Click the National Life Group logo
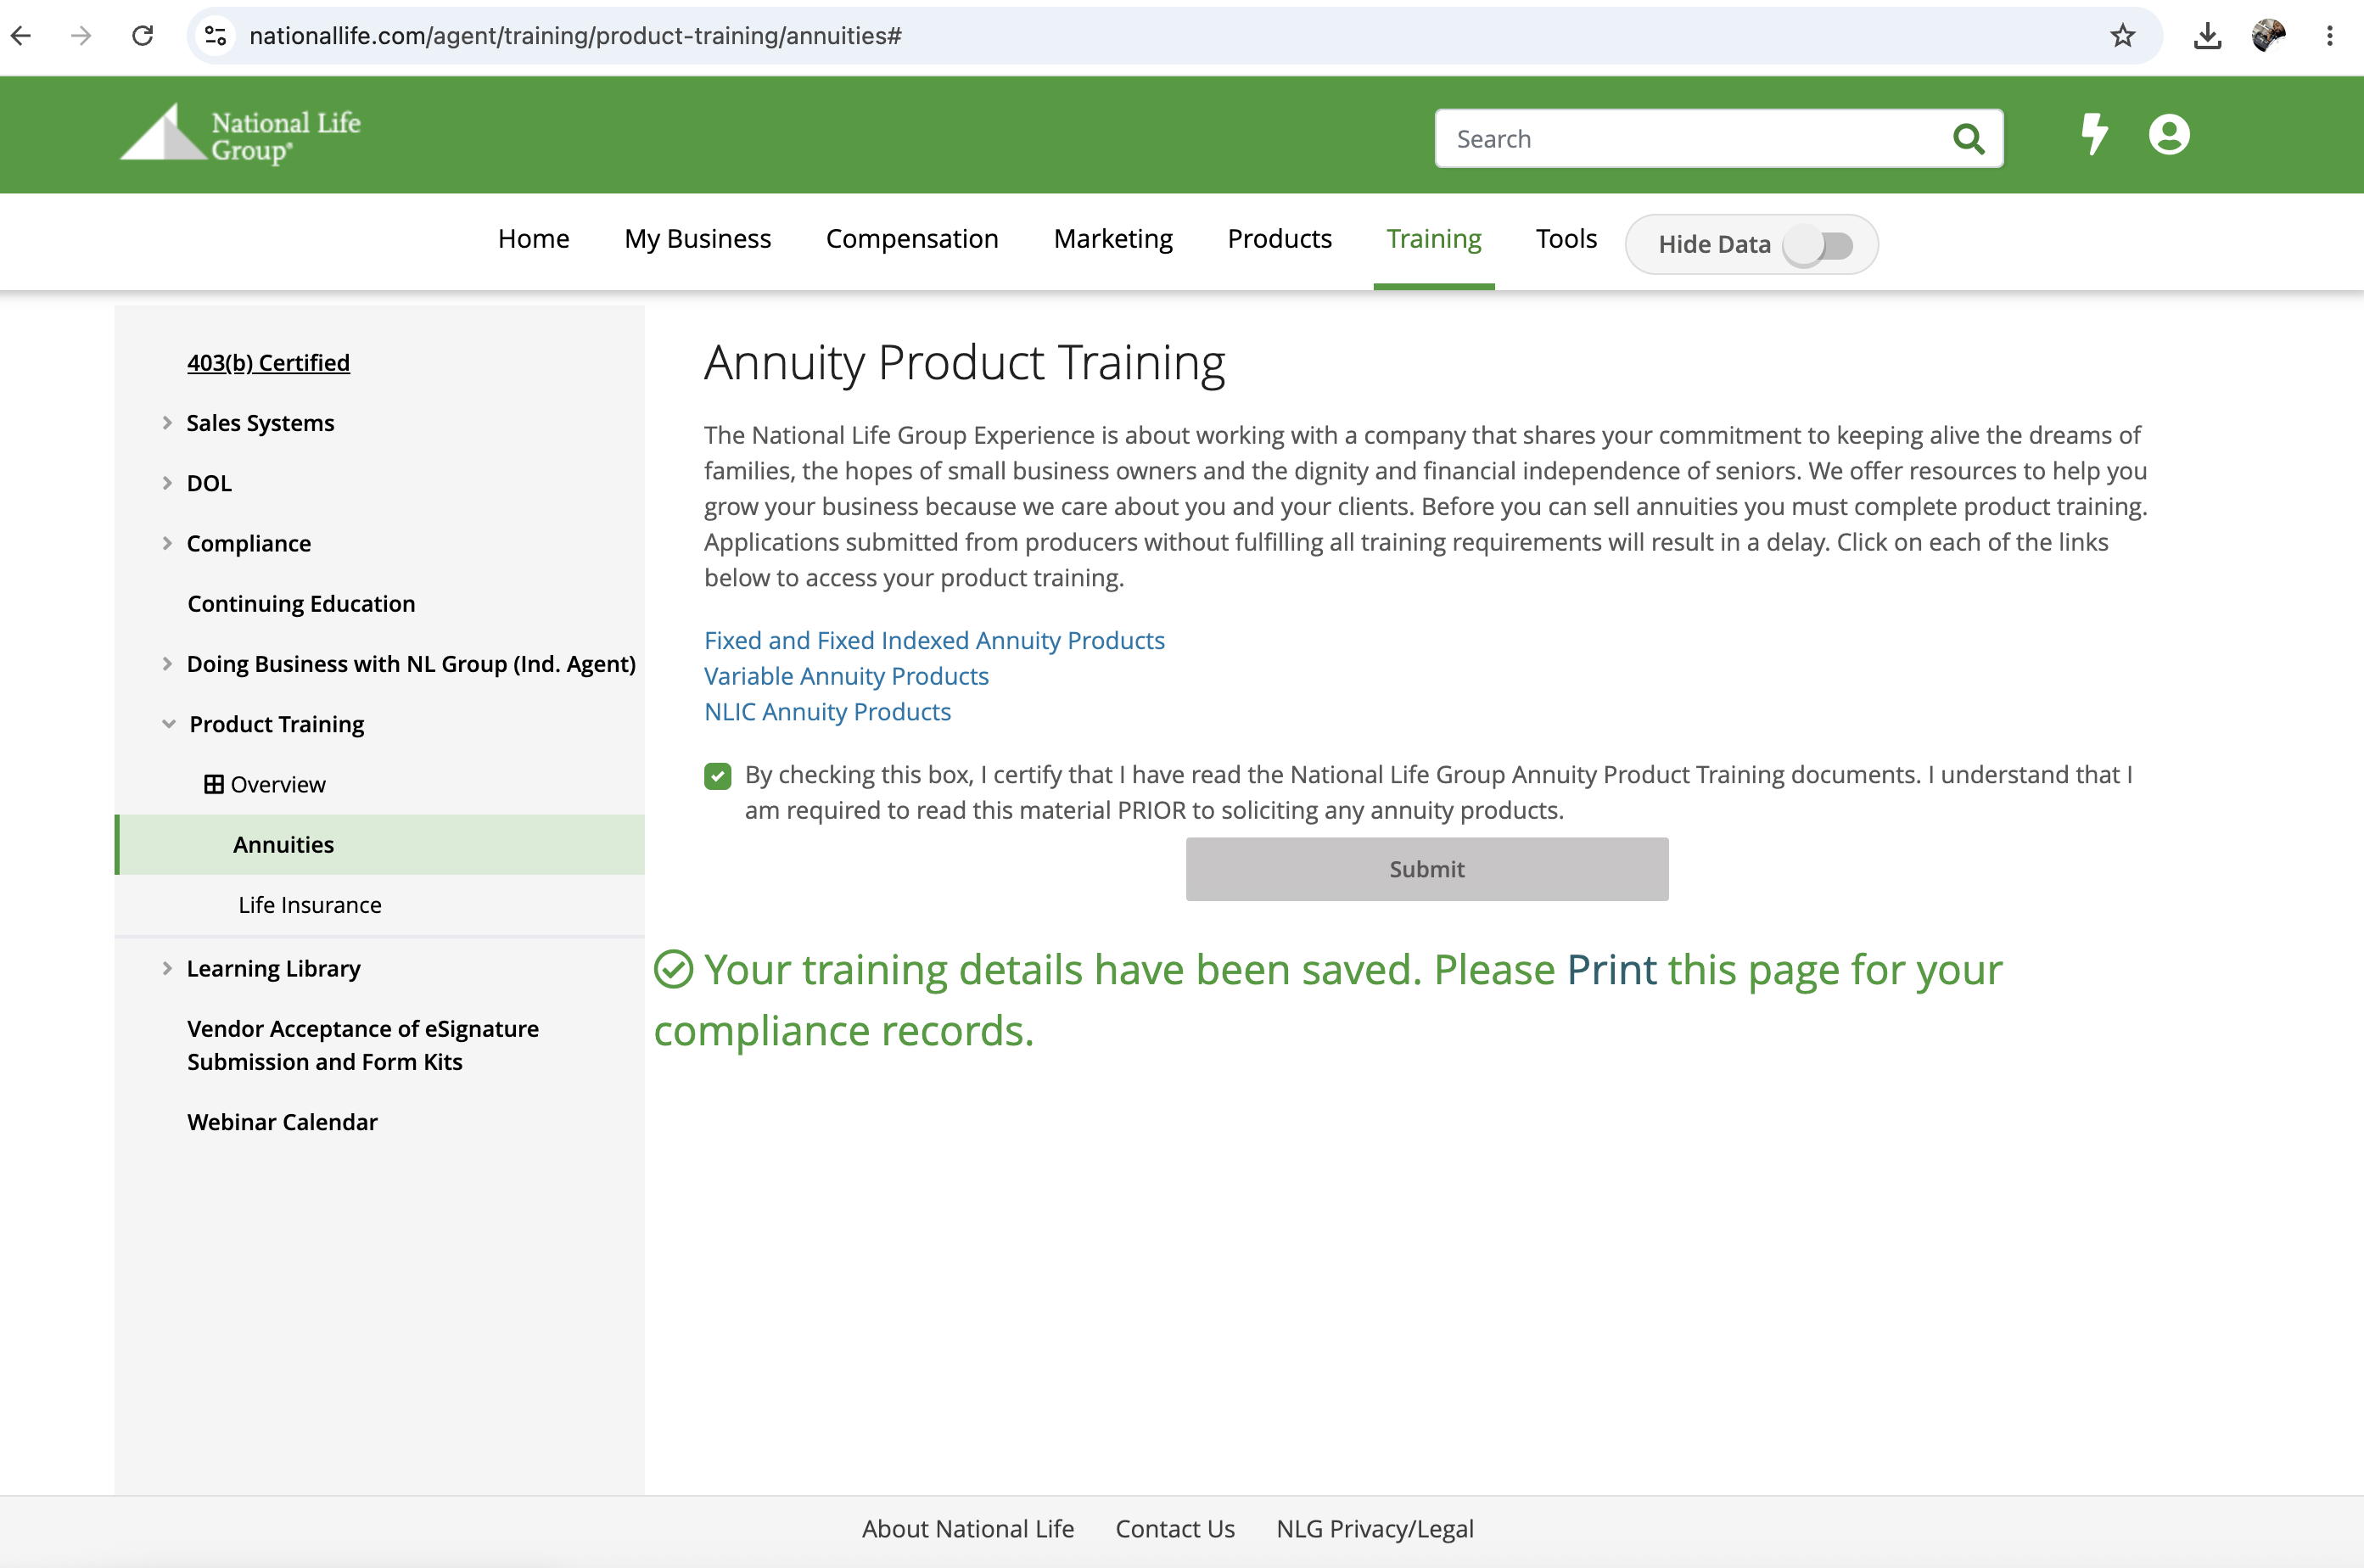The width and height of the screenshot is (2364, 1568). point(240,134)
